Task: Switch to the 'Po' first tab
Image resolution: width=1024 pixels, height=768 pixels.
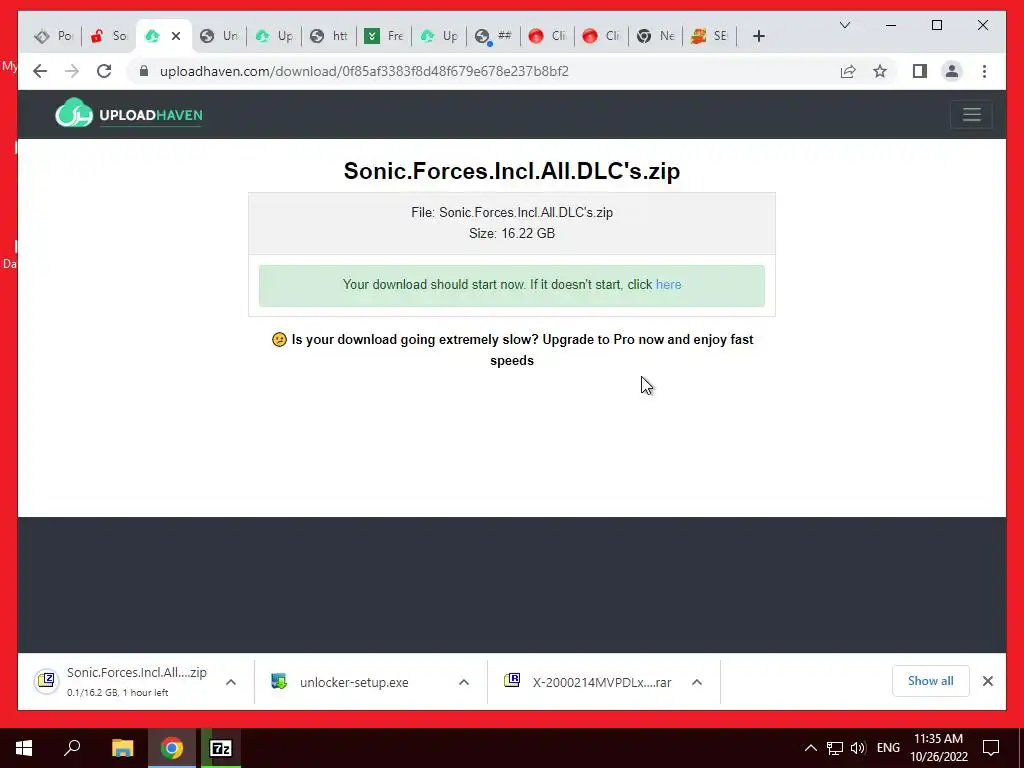Action: coord(54,36)
